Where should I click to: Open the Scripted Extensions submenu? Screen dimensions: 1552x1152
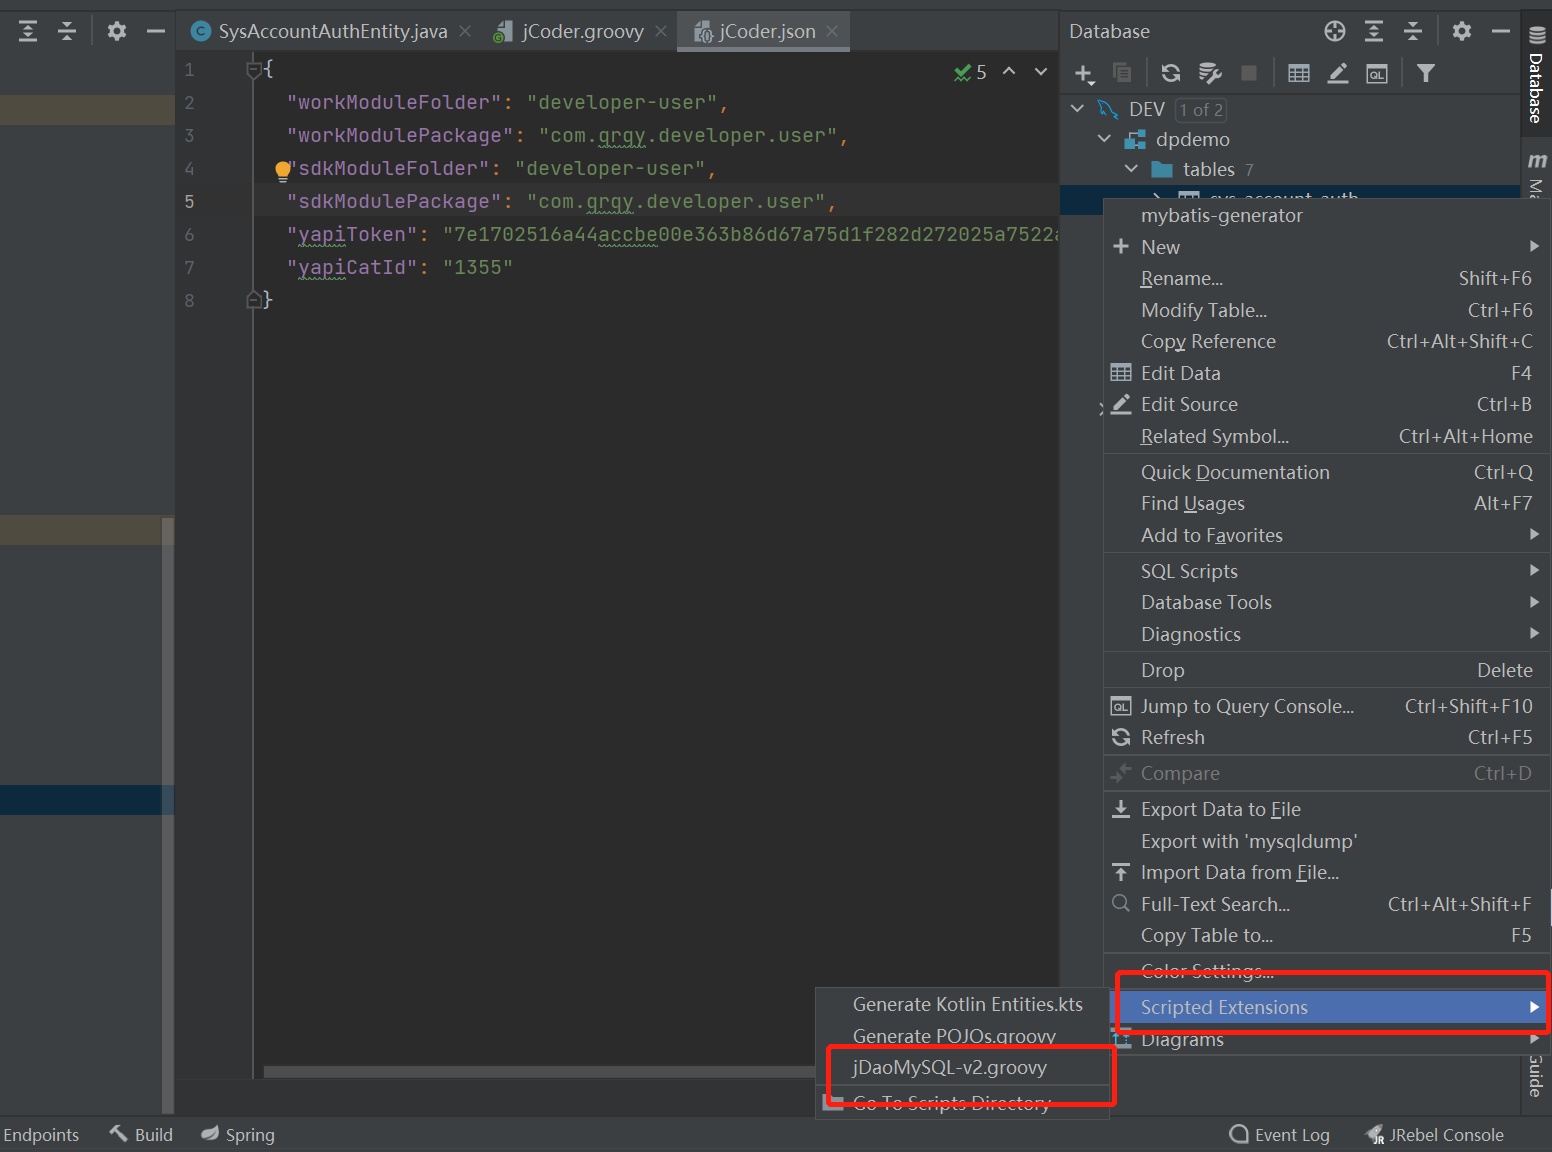pyautogui.click(x=1327, y=1007)
